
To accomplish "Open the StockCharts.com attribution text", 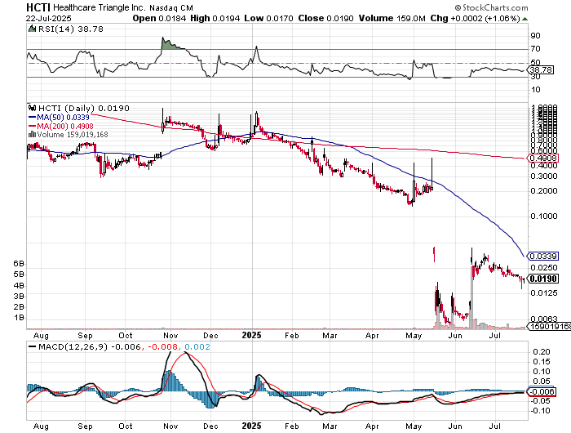I will 491,8.
